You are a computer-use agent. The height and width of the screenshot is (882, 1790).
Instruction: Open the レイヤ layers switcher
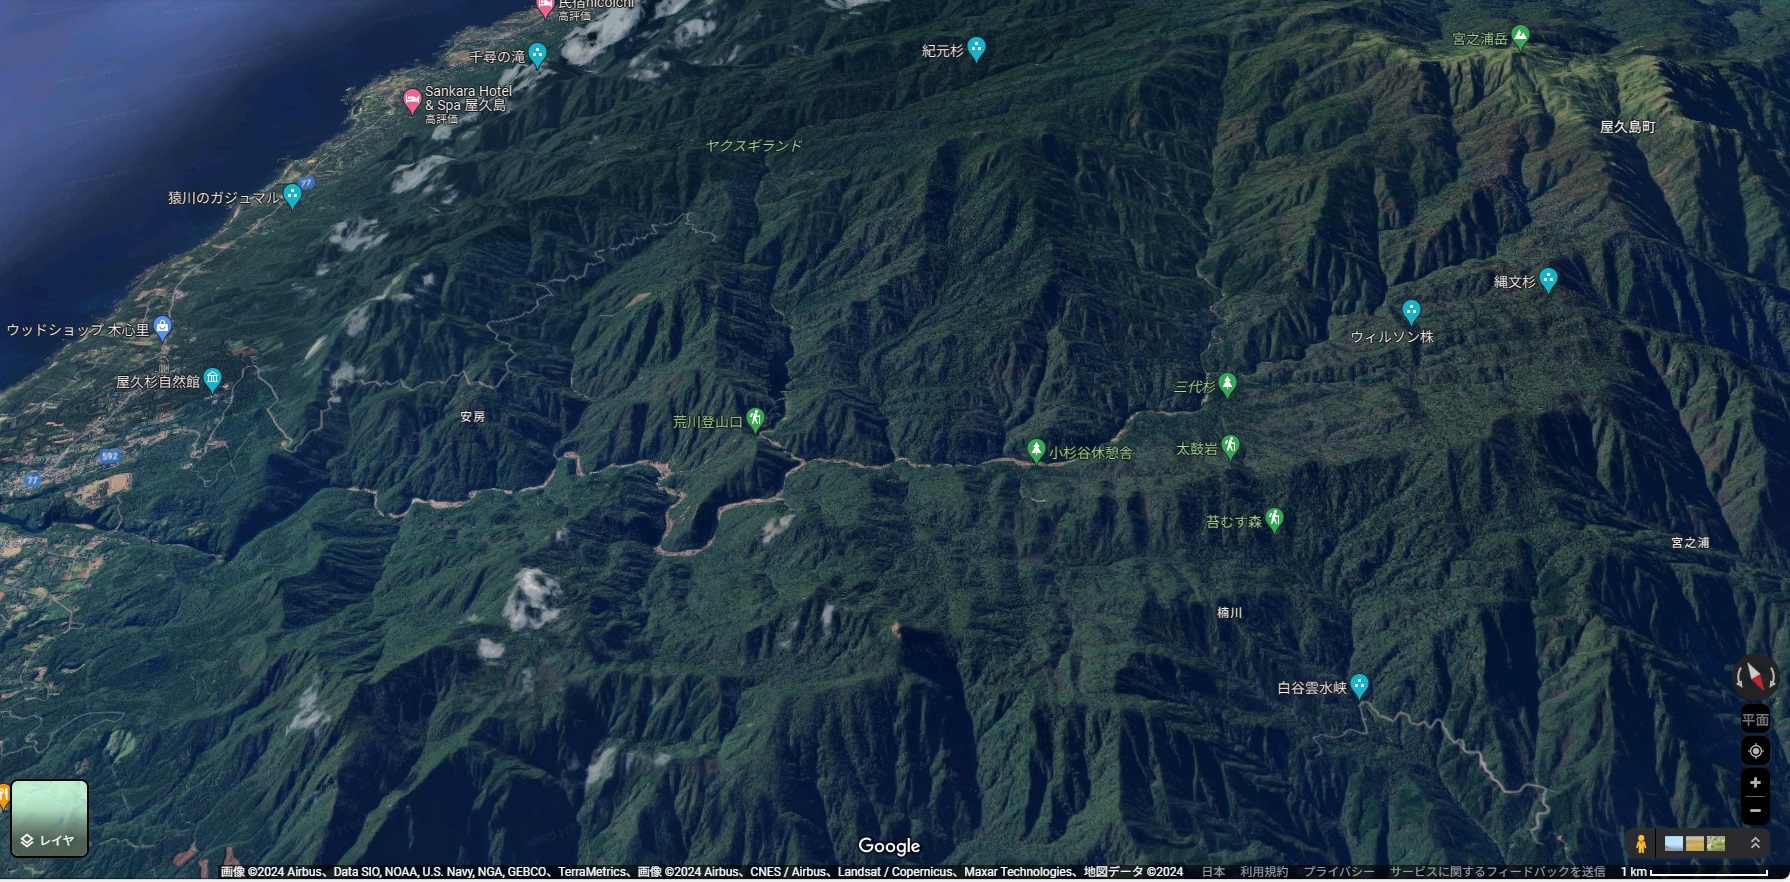tap(49, 819)
